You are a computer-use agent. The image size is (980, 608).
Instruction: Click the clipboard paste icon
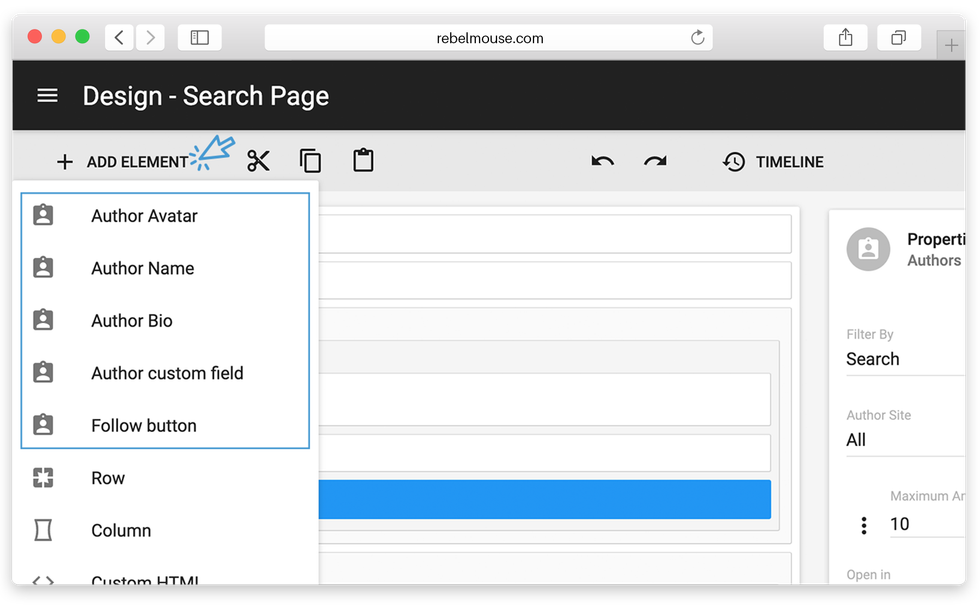(x=363, y=160)
